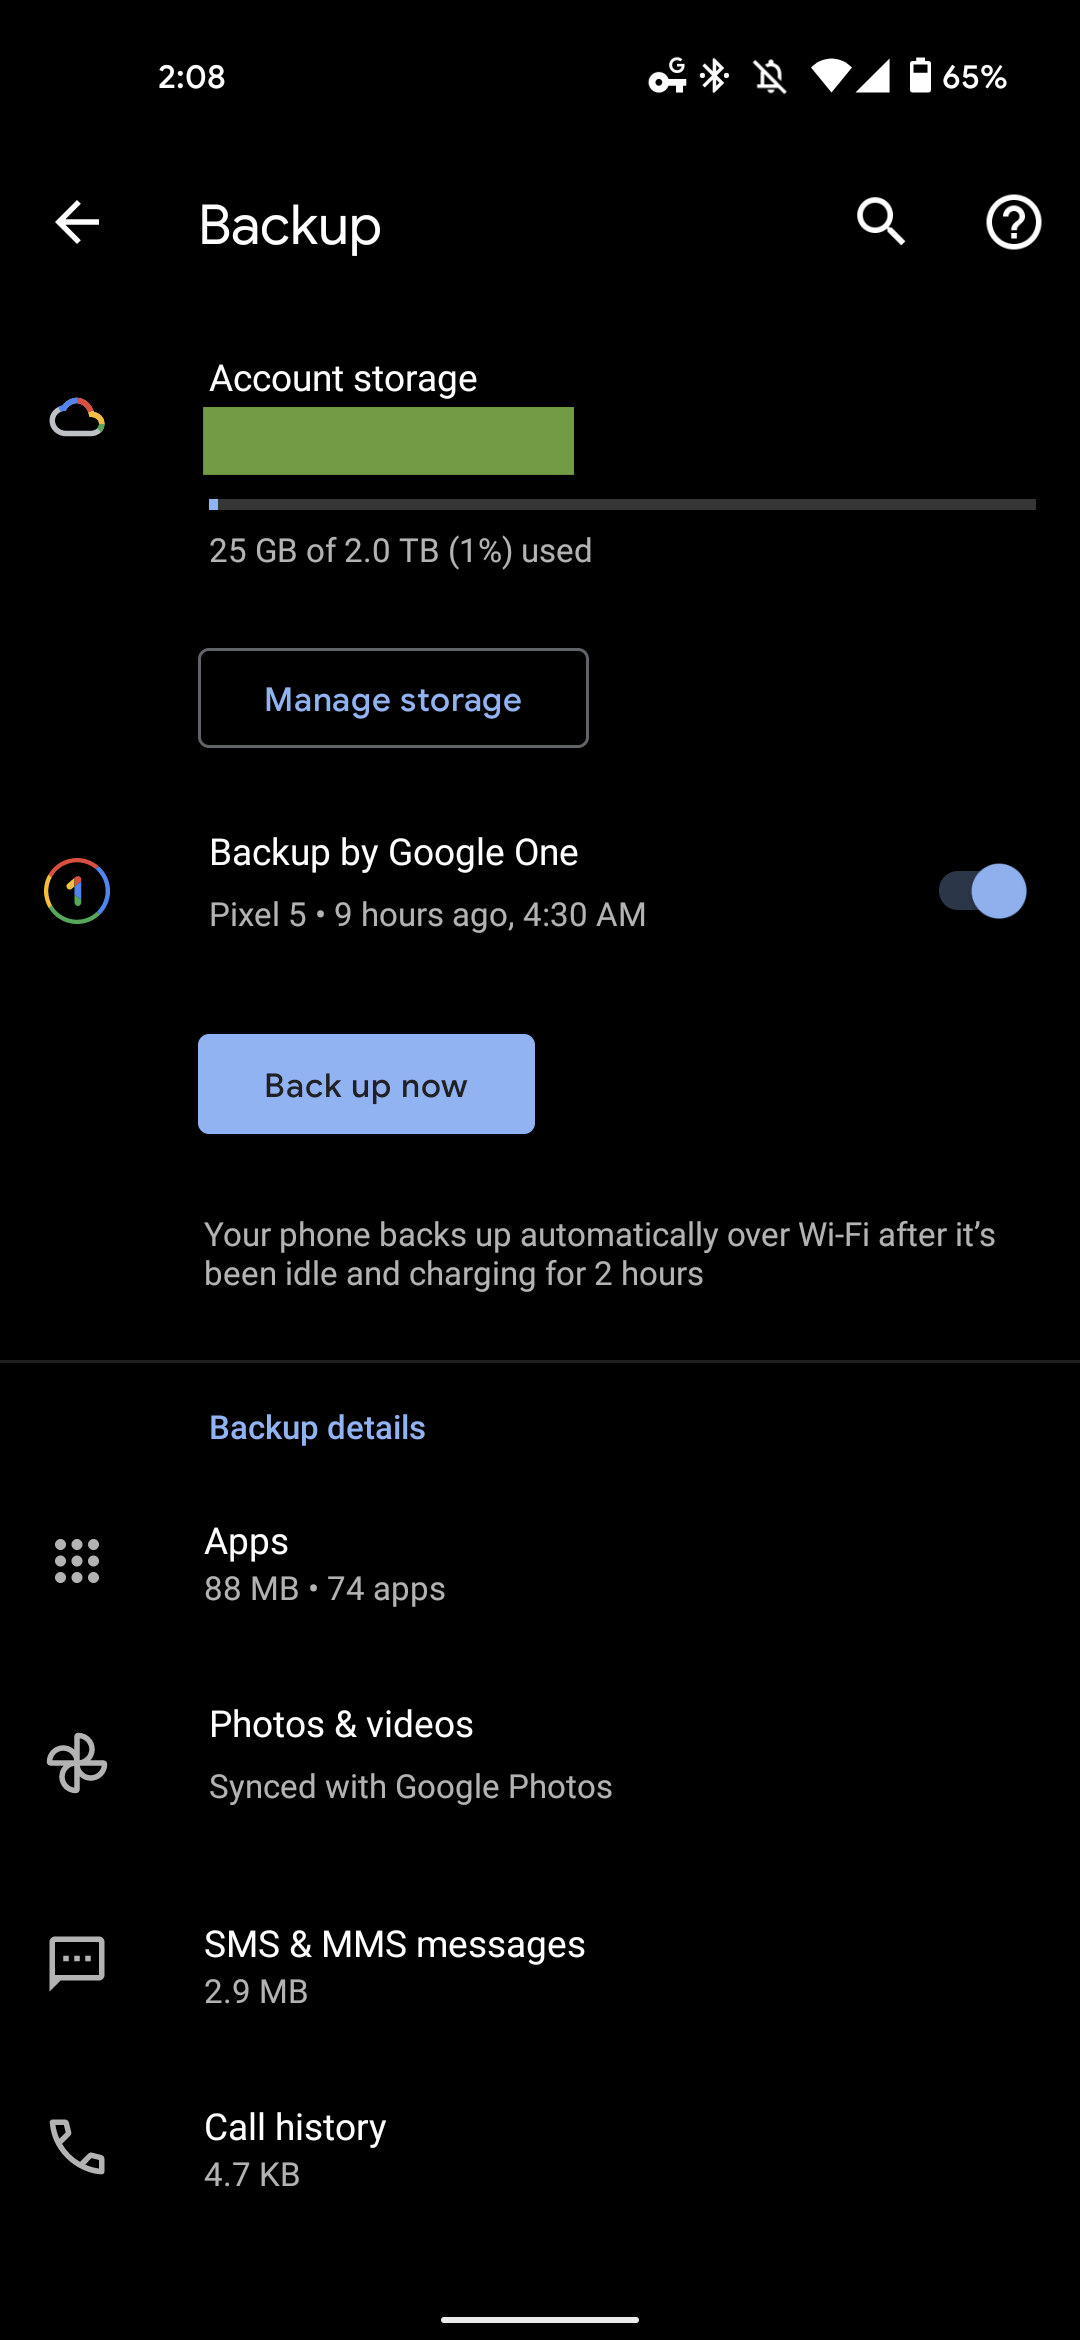Toggle the Bluetooth status indicator
The width and height of the screenshot is (1080, 2340).
coord(714,75)
